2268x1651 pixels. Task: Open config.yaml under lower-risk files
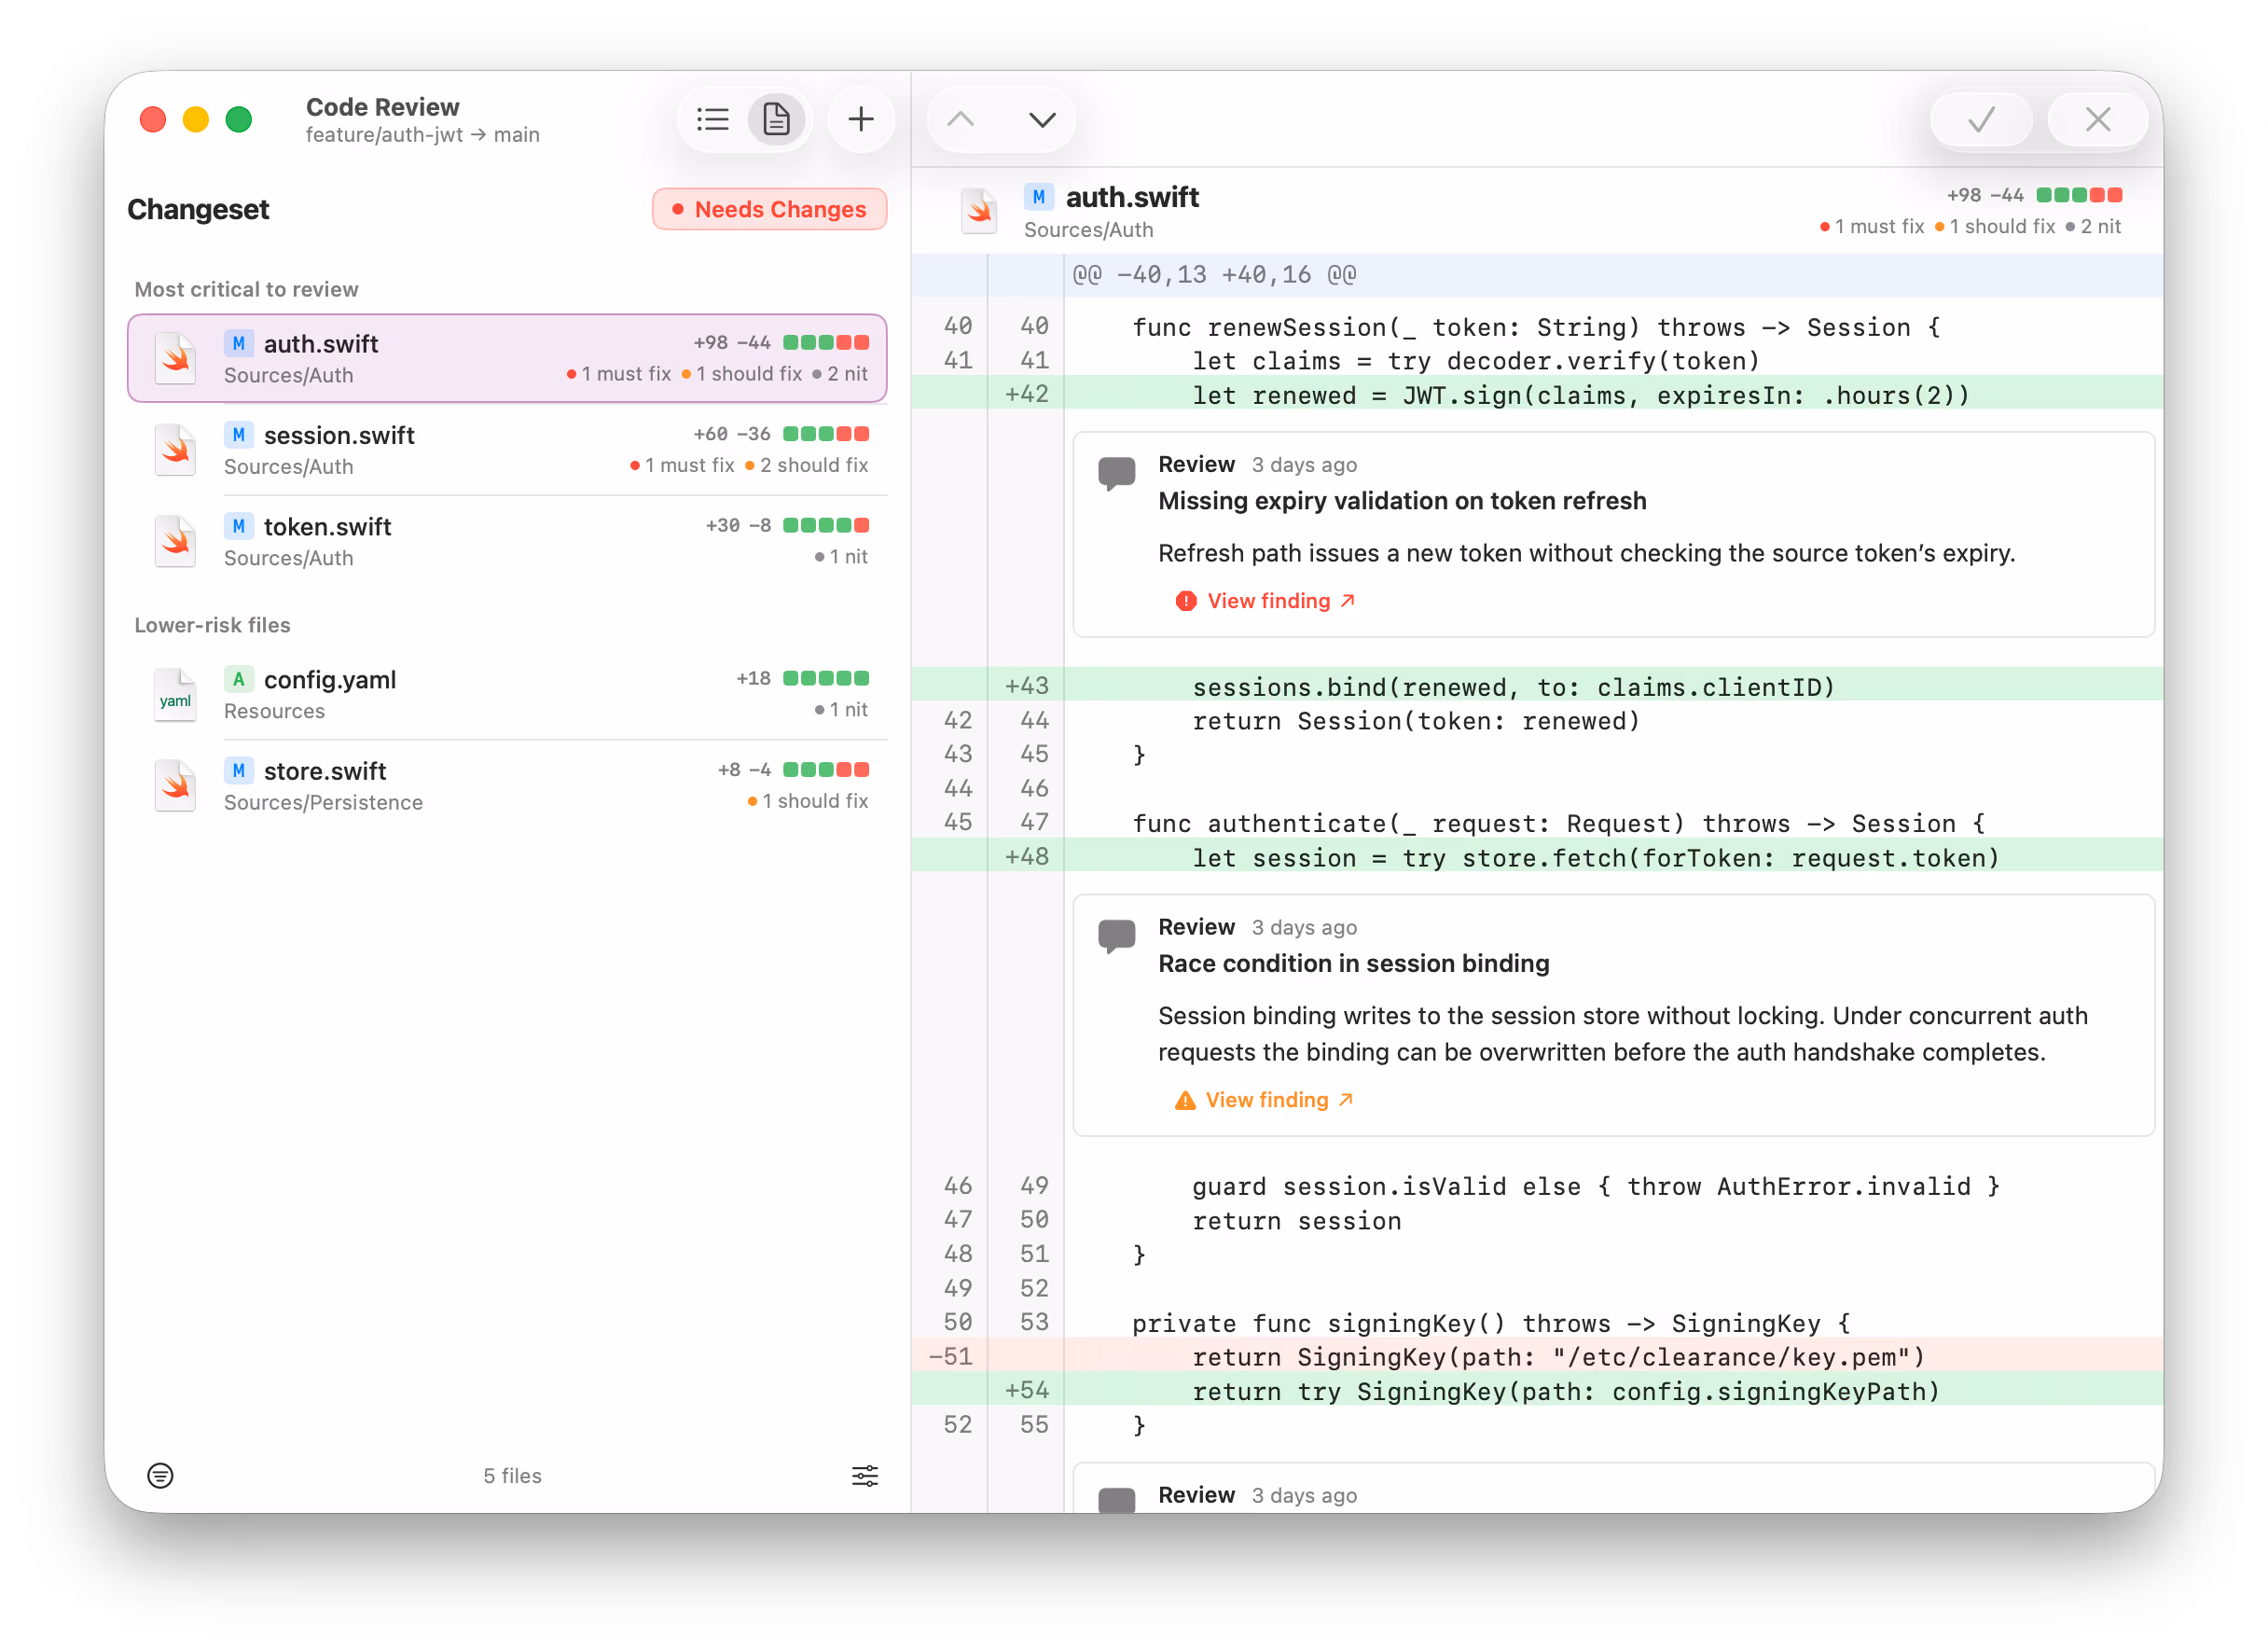[507, 694]
